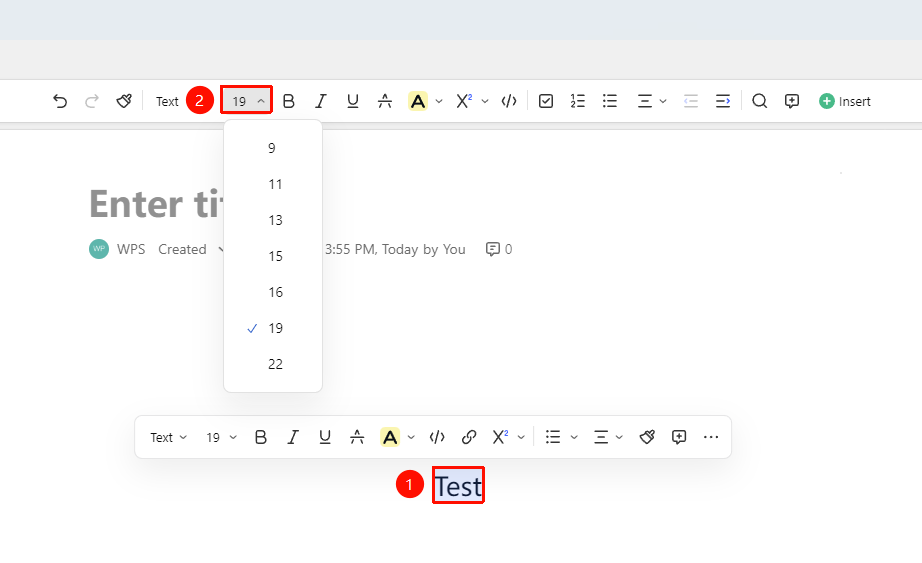
Task: Open highlight color dropdown arrow in top toolbar
Action: (439, 101)
